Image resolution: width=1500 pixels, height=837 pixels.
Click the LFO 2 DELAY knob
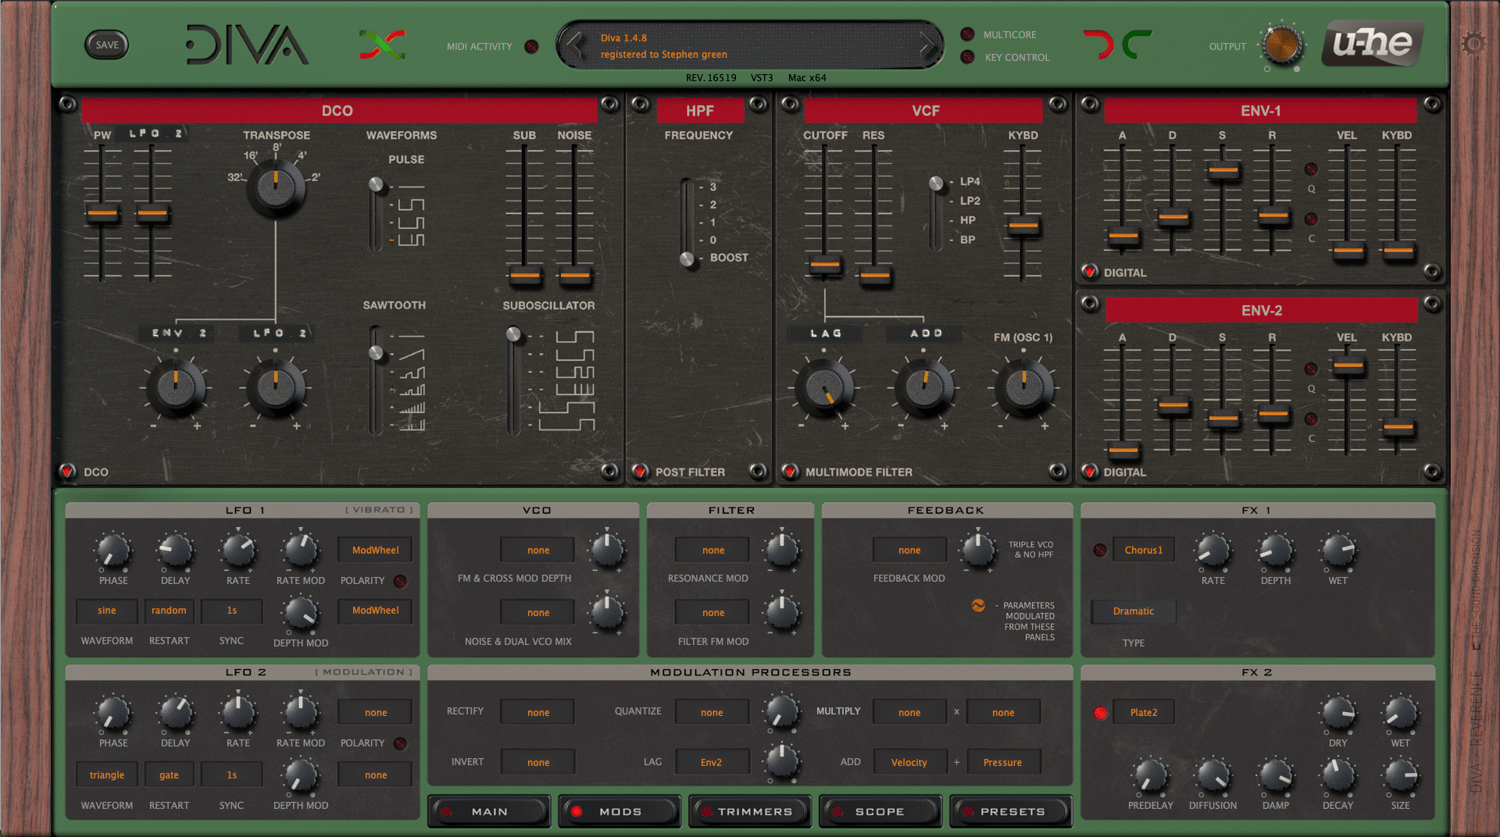click(x=176, y=713)
